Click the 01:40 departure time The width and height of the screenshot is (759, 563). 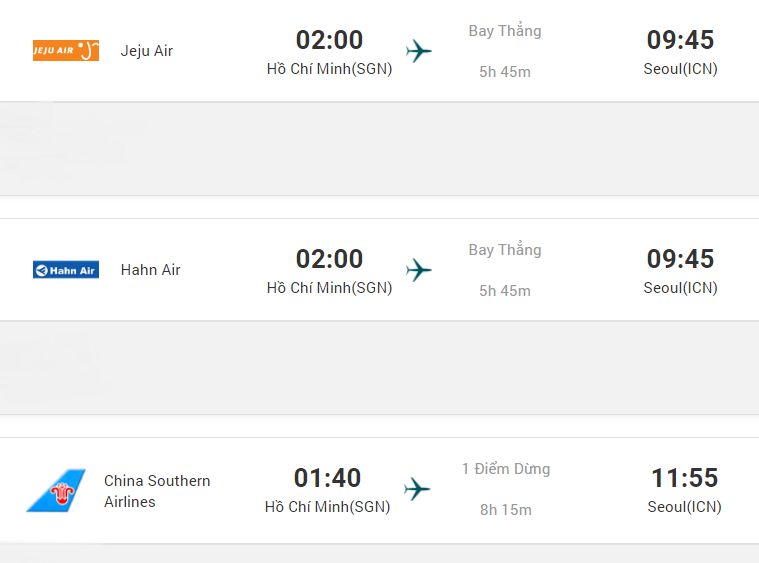327,478
